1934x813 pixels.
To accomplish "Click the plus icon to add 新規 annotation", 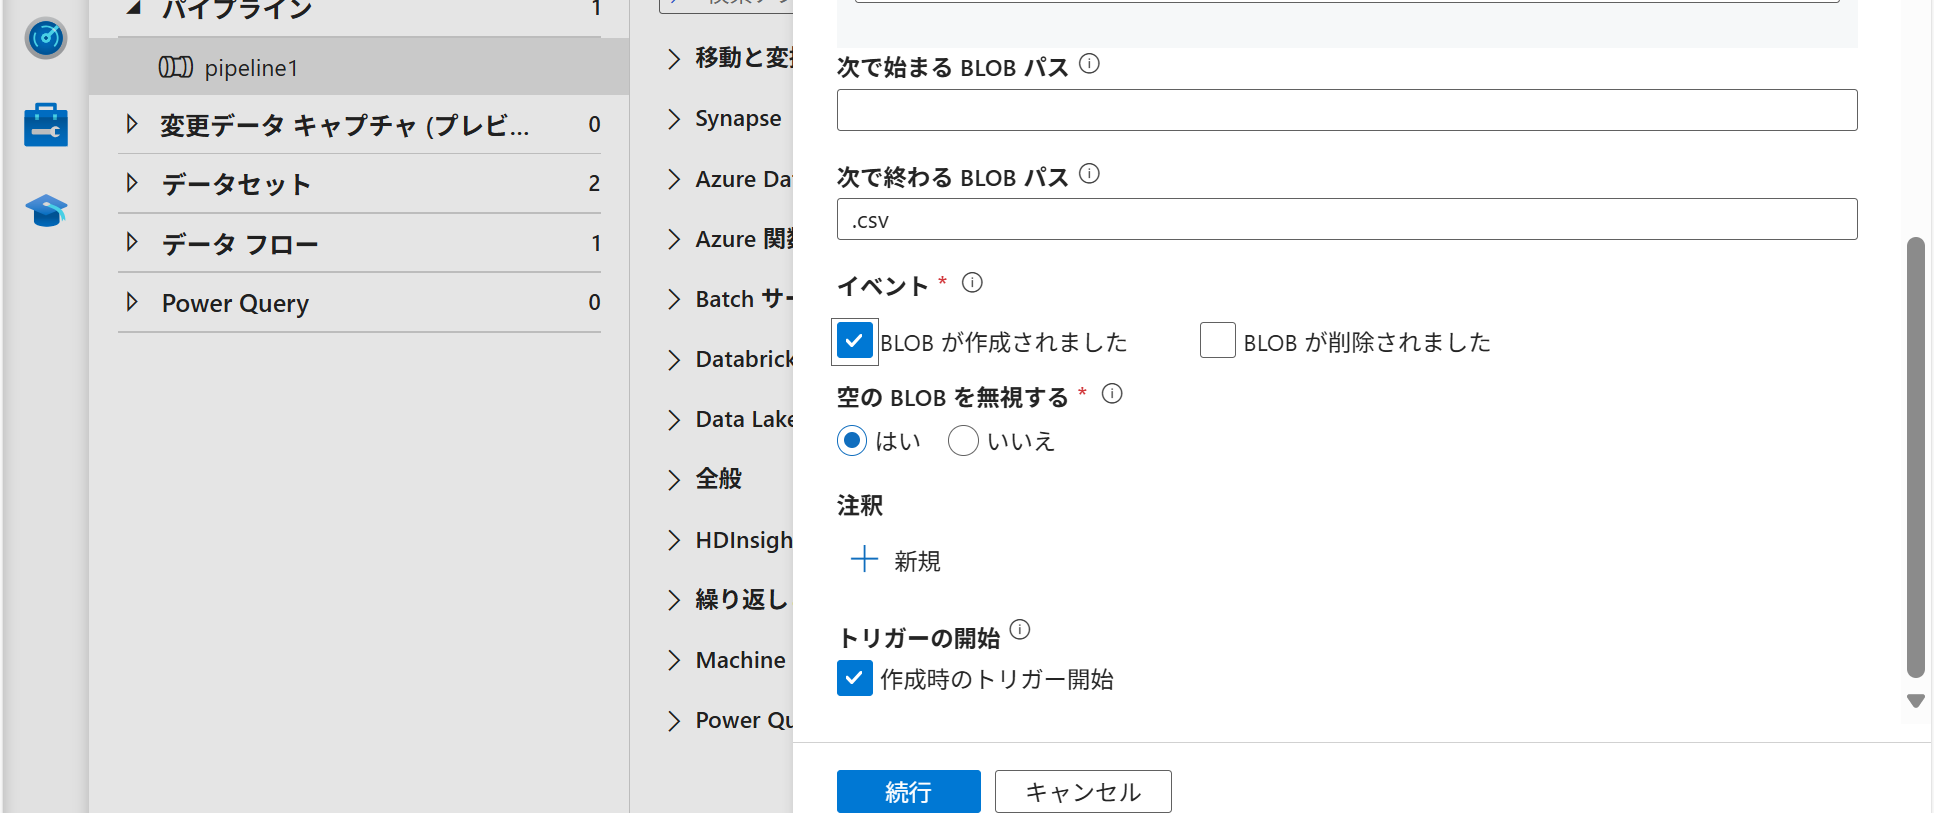I will click(x=864, y=559).
